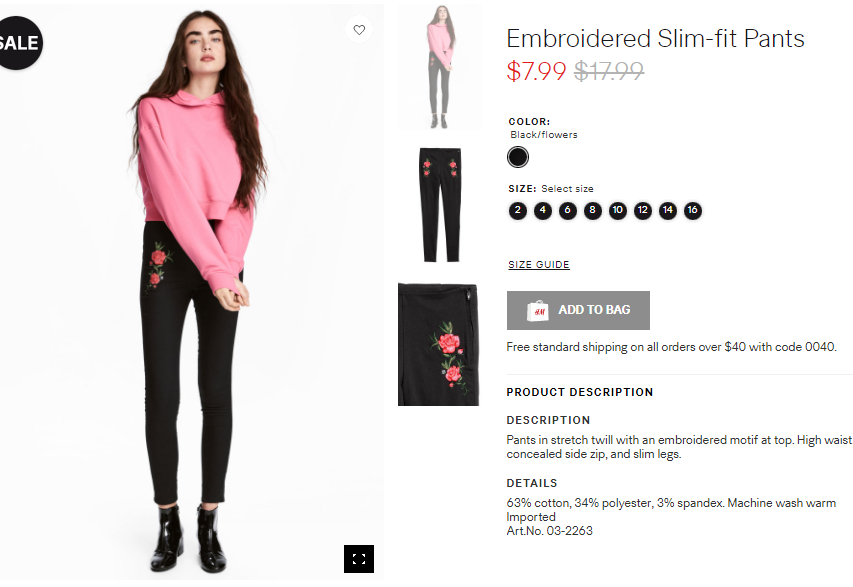The image size is (853, 587).
Task: Click the Add to Bag button
Action: tap(578, 310)
